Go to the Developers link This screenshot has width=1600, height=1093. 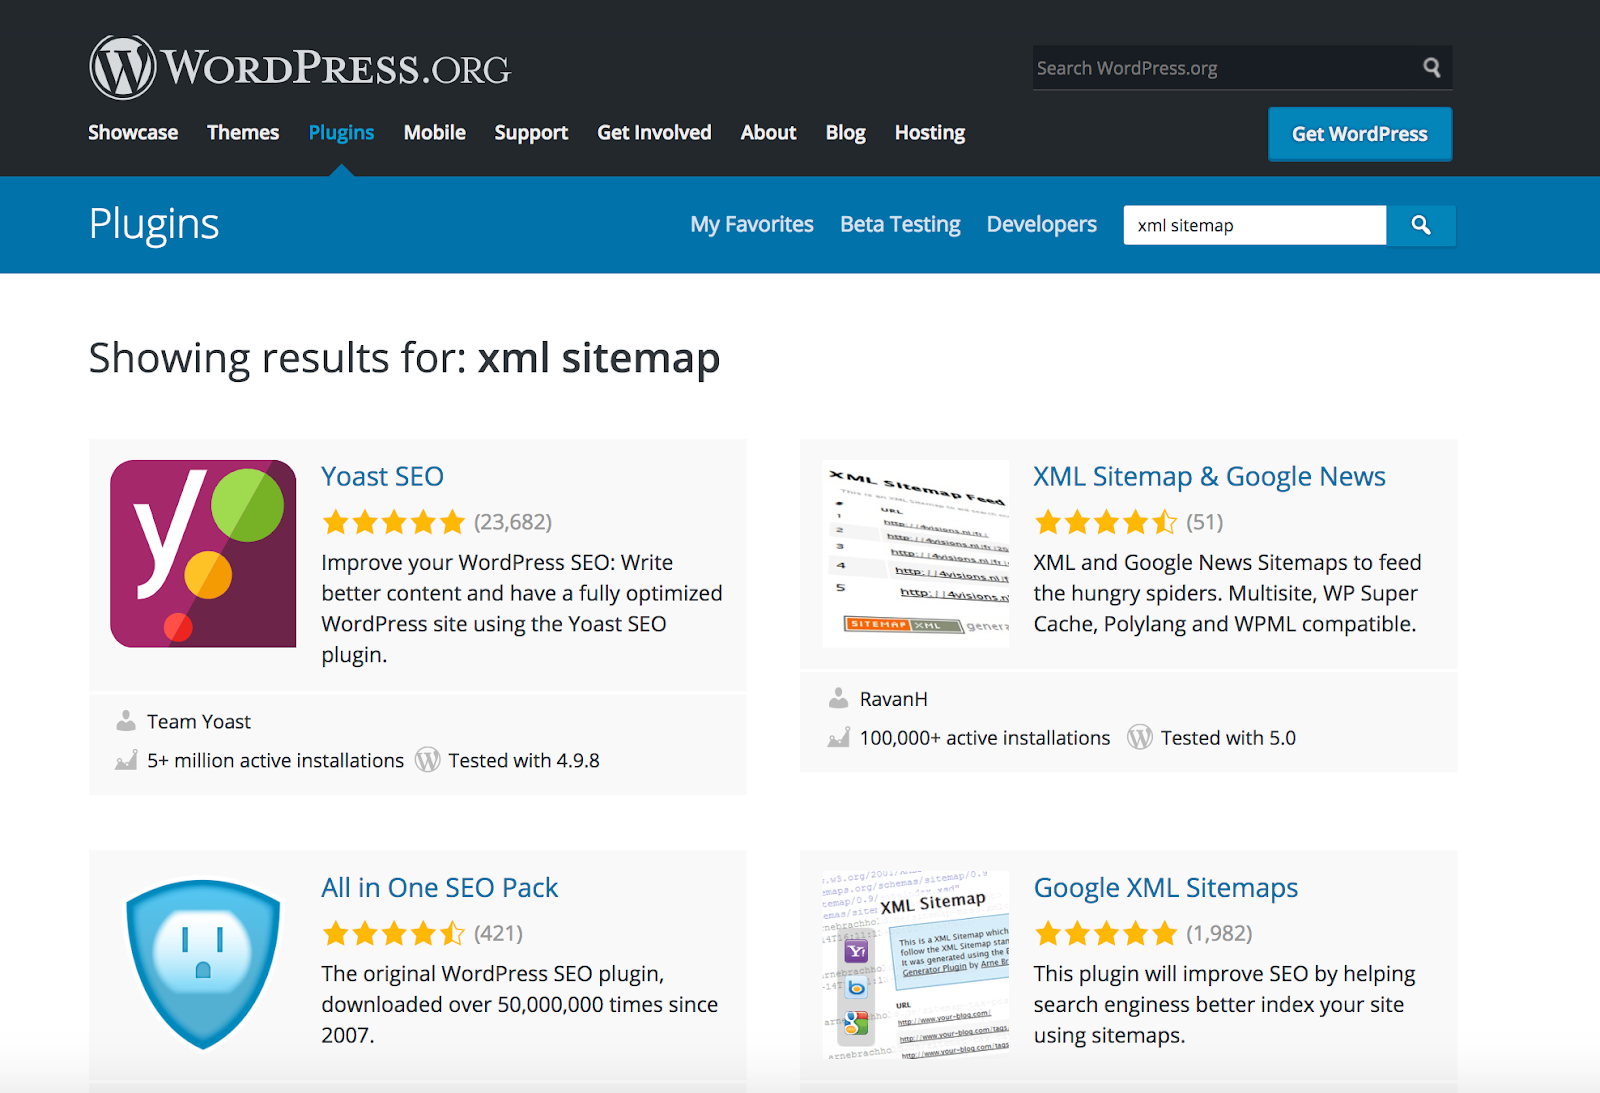pyautogui.click(x=1042, y=225)
